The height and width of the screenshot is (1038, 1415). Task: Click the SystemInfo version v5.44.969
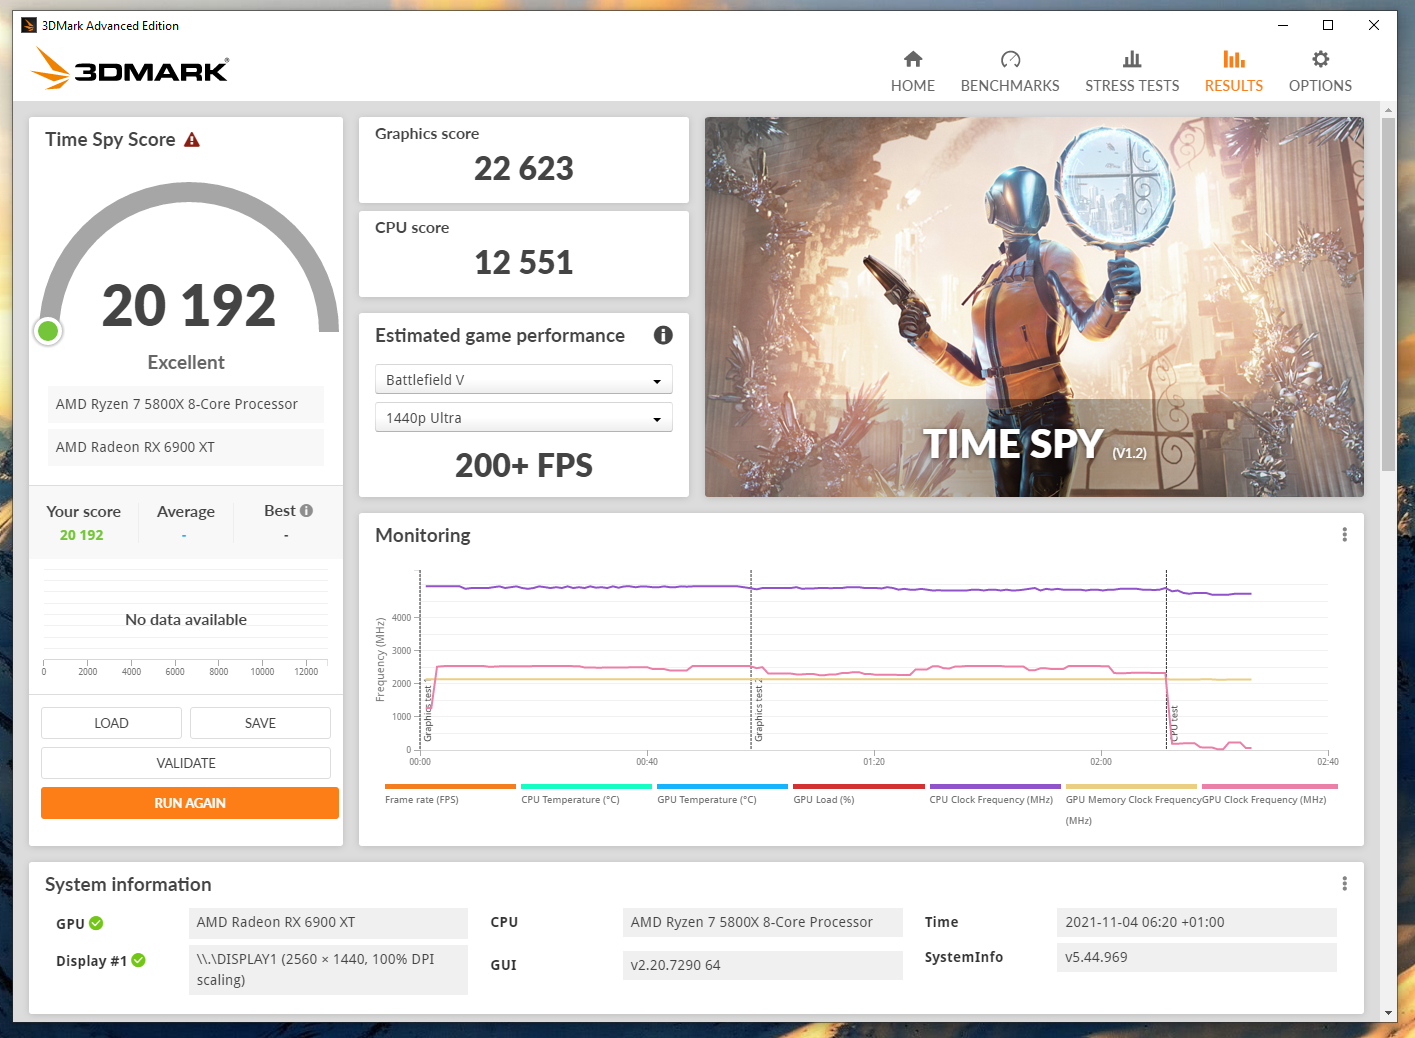tap(1196, 957)
